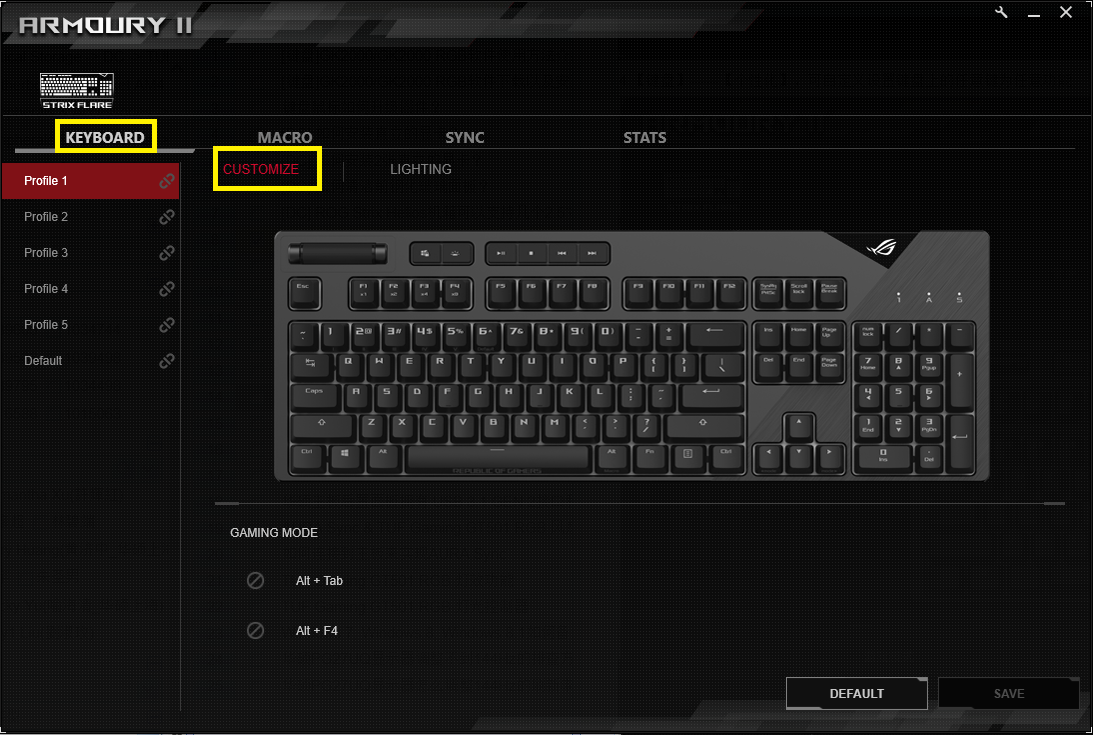The width and height of the screenshot is (1093, 735).
Task: Click the link icon beside Profile 1
Action: (x=167, y=181)
